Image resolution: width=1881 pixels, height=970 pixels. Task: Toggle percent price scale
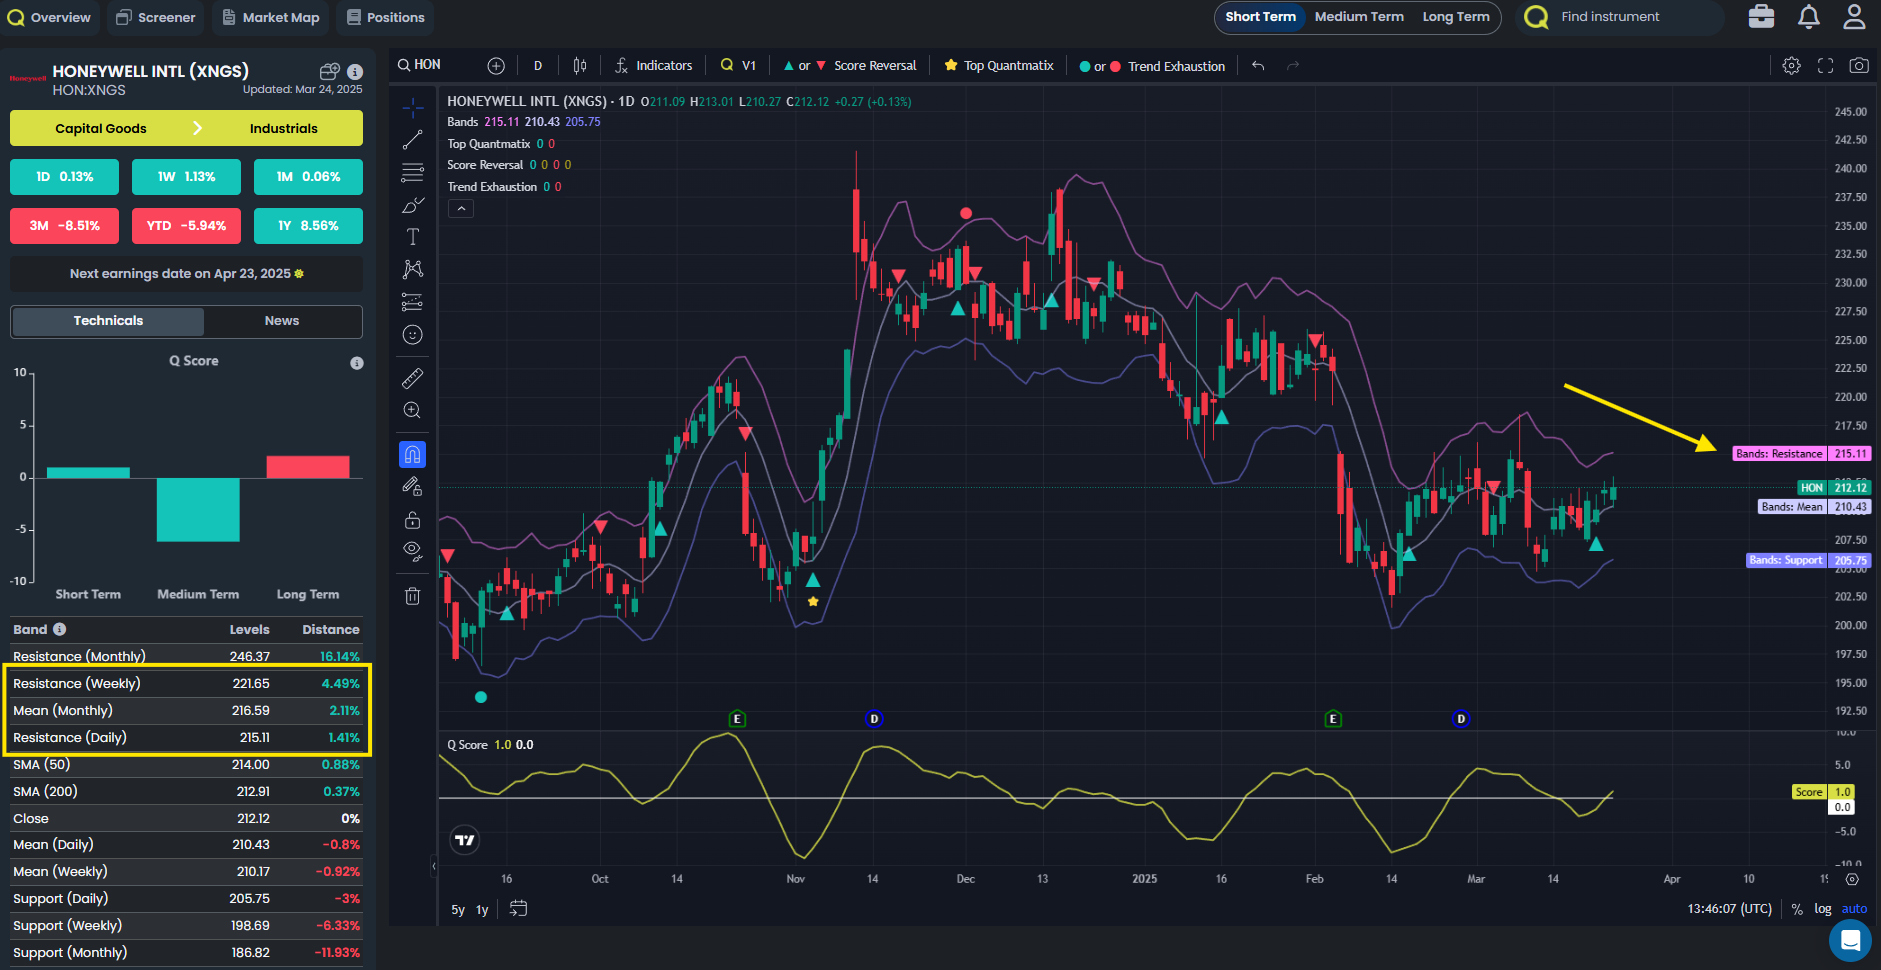[x=1797, y=909]
